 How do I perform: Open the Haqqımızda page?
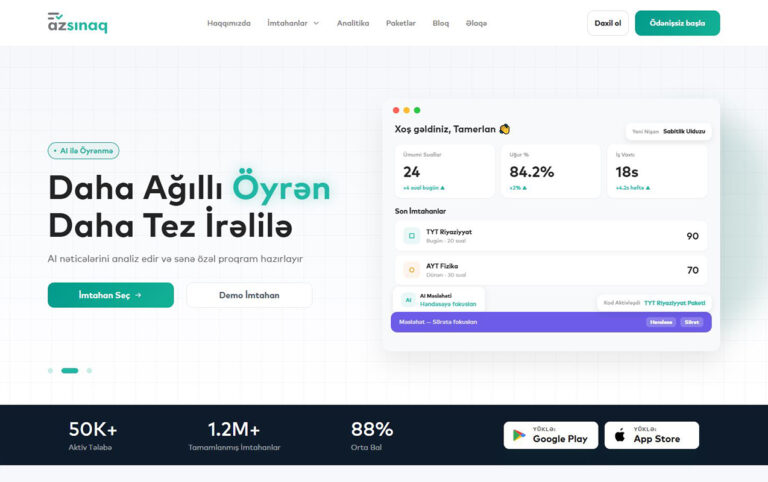pyautogui.click(x=229, y=23)
